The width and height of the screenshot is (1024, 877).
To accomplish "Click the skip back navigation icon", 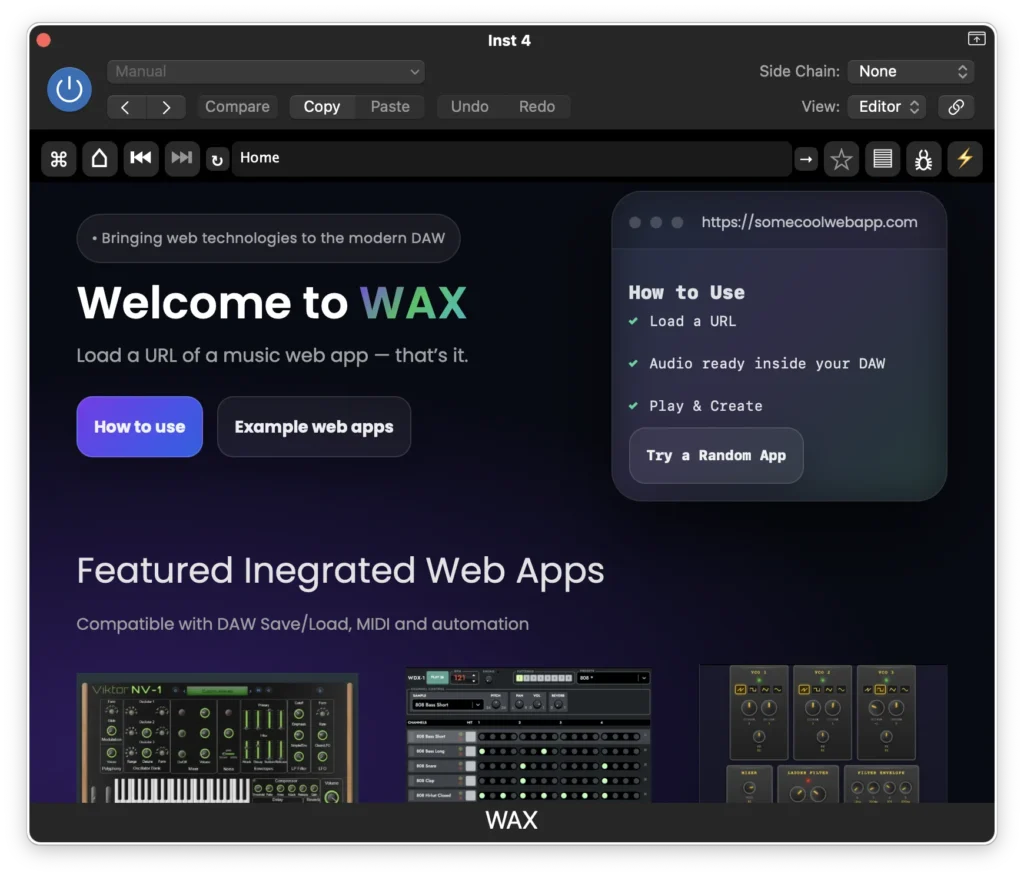I will coord(141,158).
